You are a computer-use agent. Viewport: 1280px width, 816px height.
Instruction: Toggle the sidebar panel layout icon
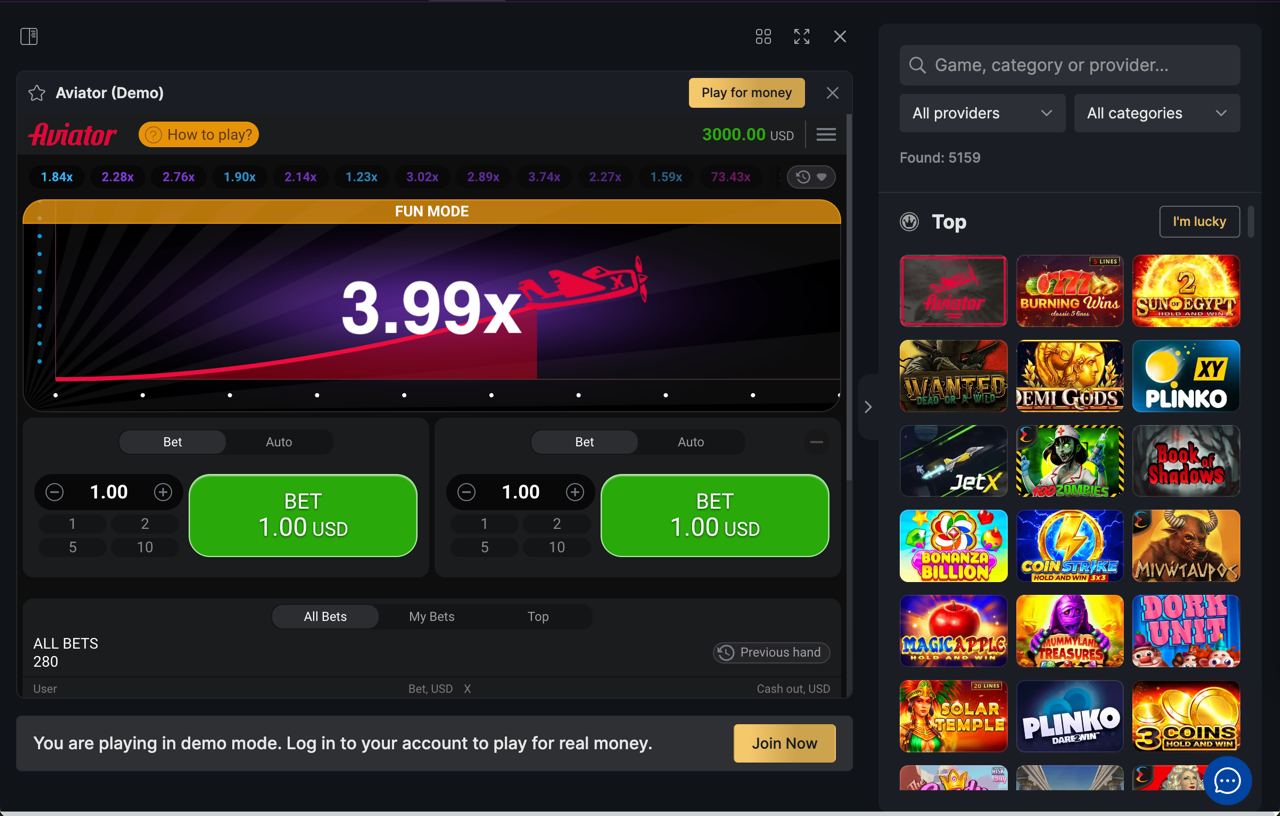[x=29, y=36]
